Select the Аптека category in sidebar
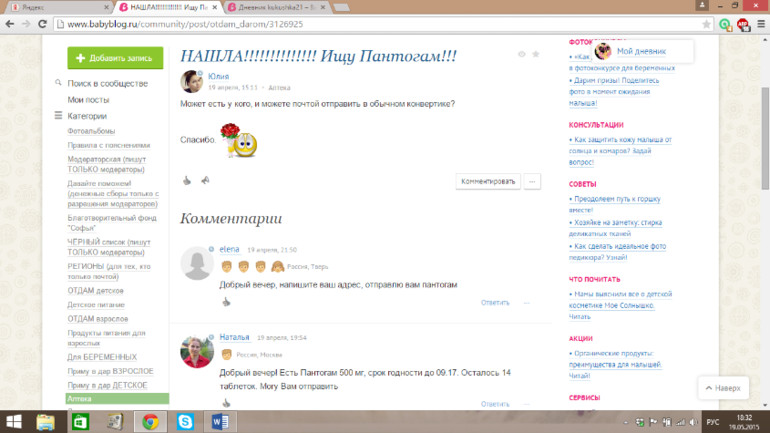Image resolution: width=770 pixels, height=433 pixels. coord(79,398)
